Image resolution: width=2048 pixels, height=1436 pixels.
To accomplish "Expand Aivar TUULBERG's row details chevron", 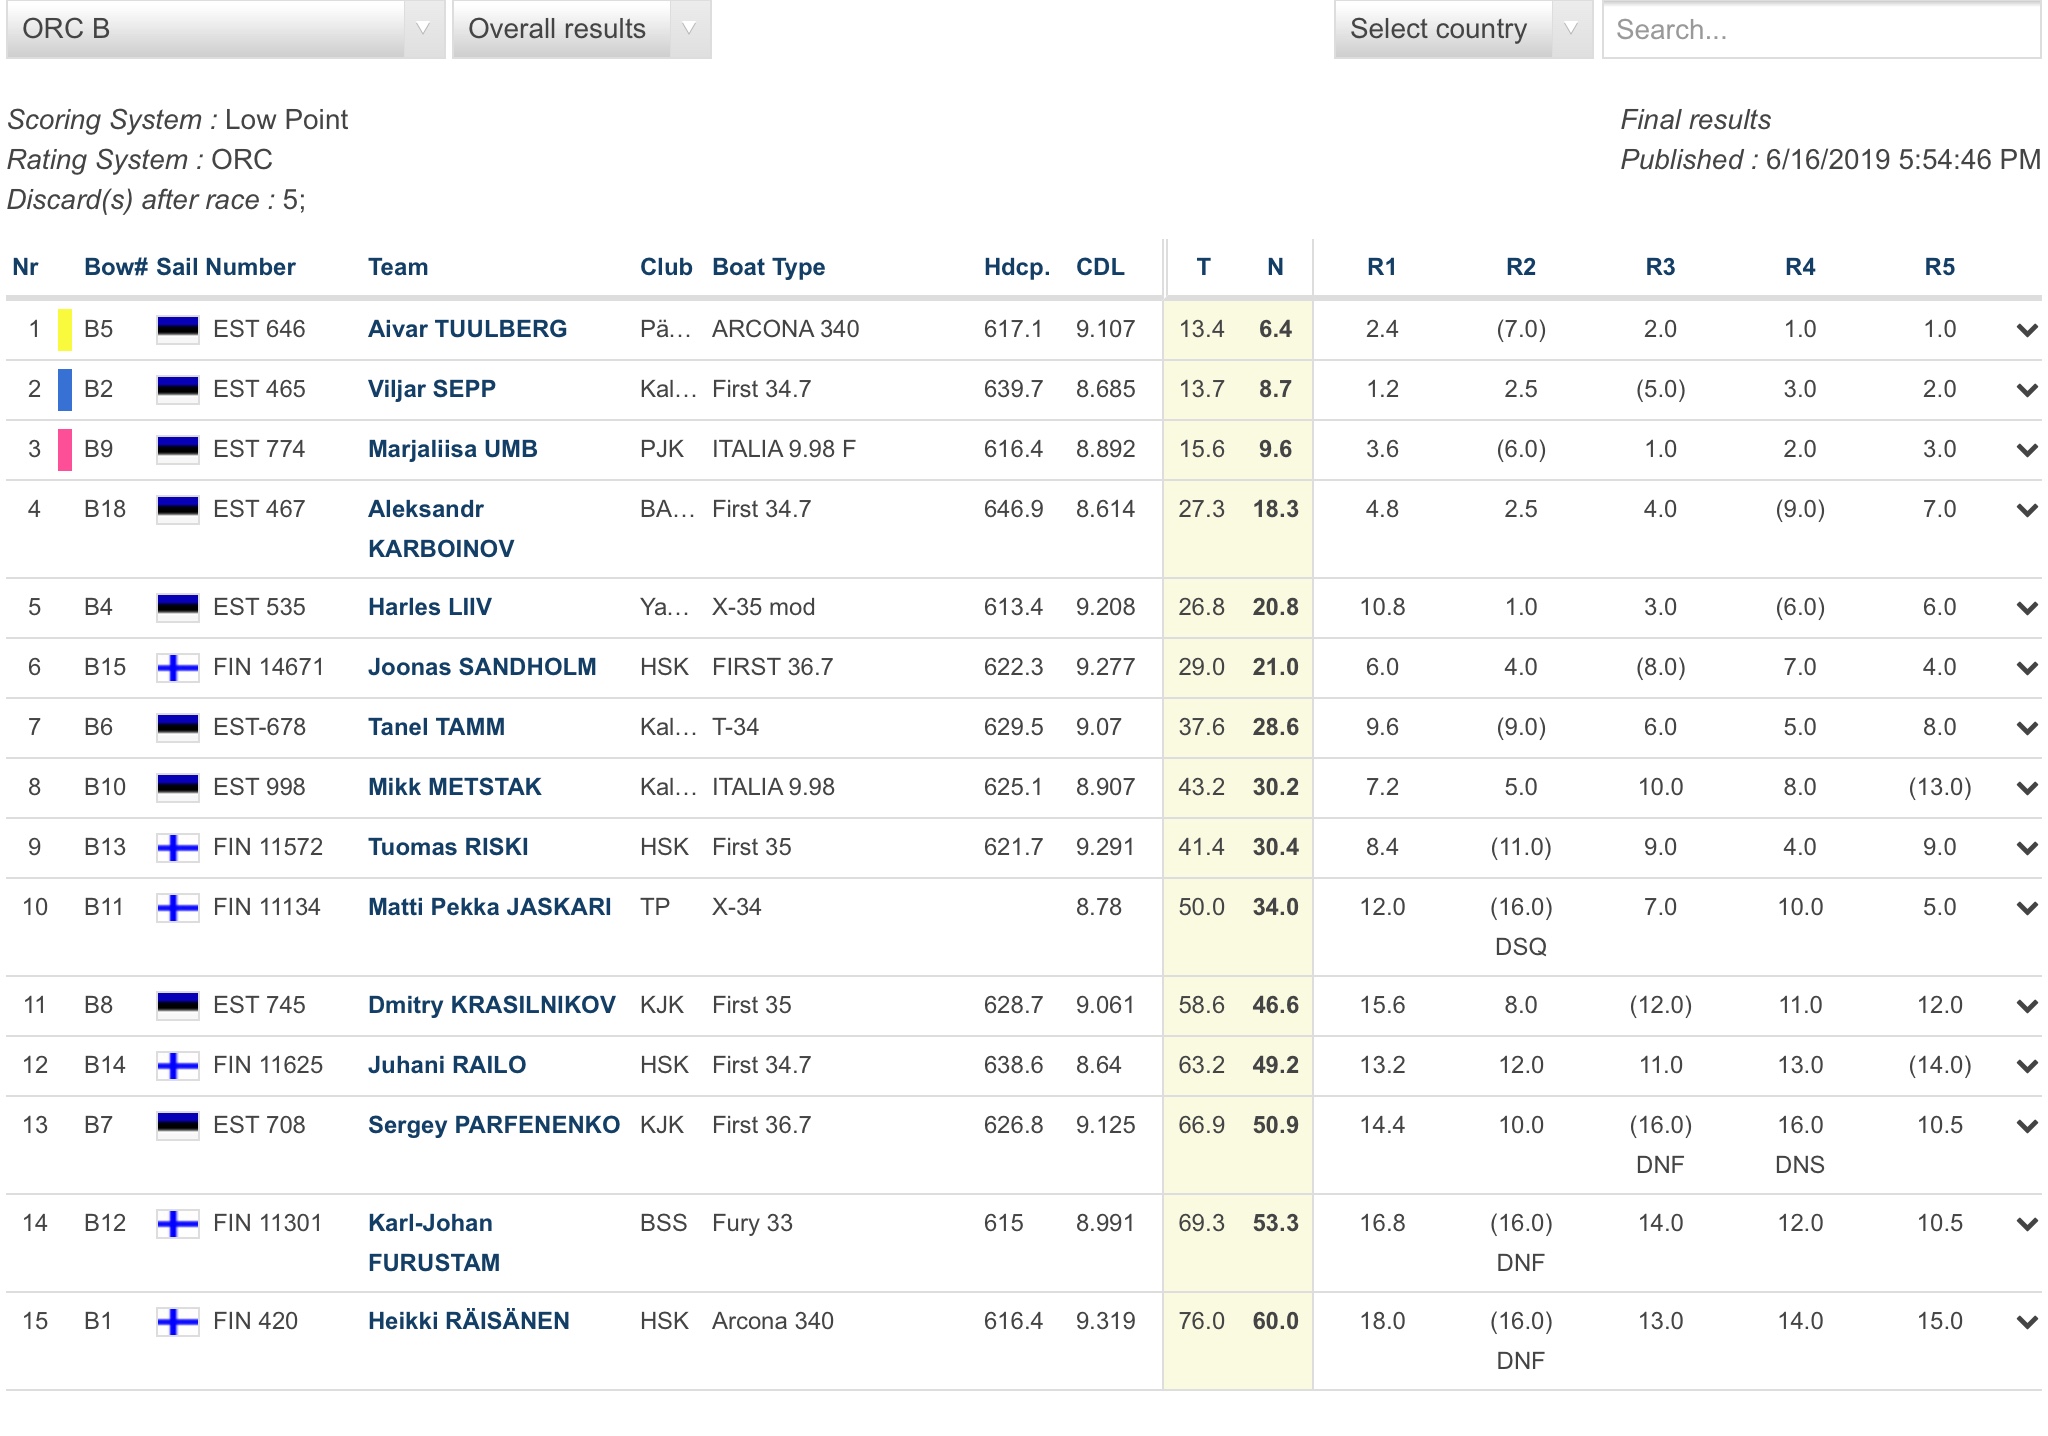I will 2027,330.
